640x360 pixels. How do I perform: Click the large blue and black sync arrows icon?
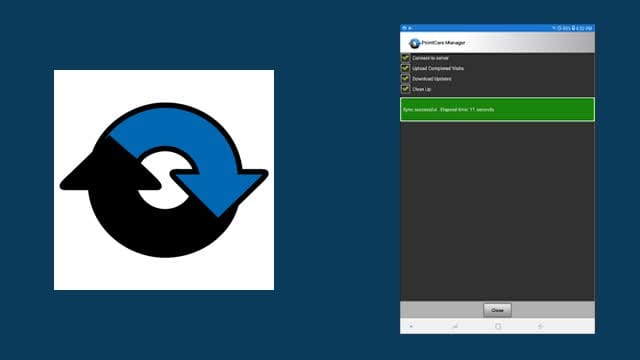(164, 180)
